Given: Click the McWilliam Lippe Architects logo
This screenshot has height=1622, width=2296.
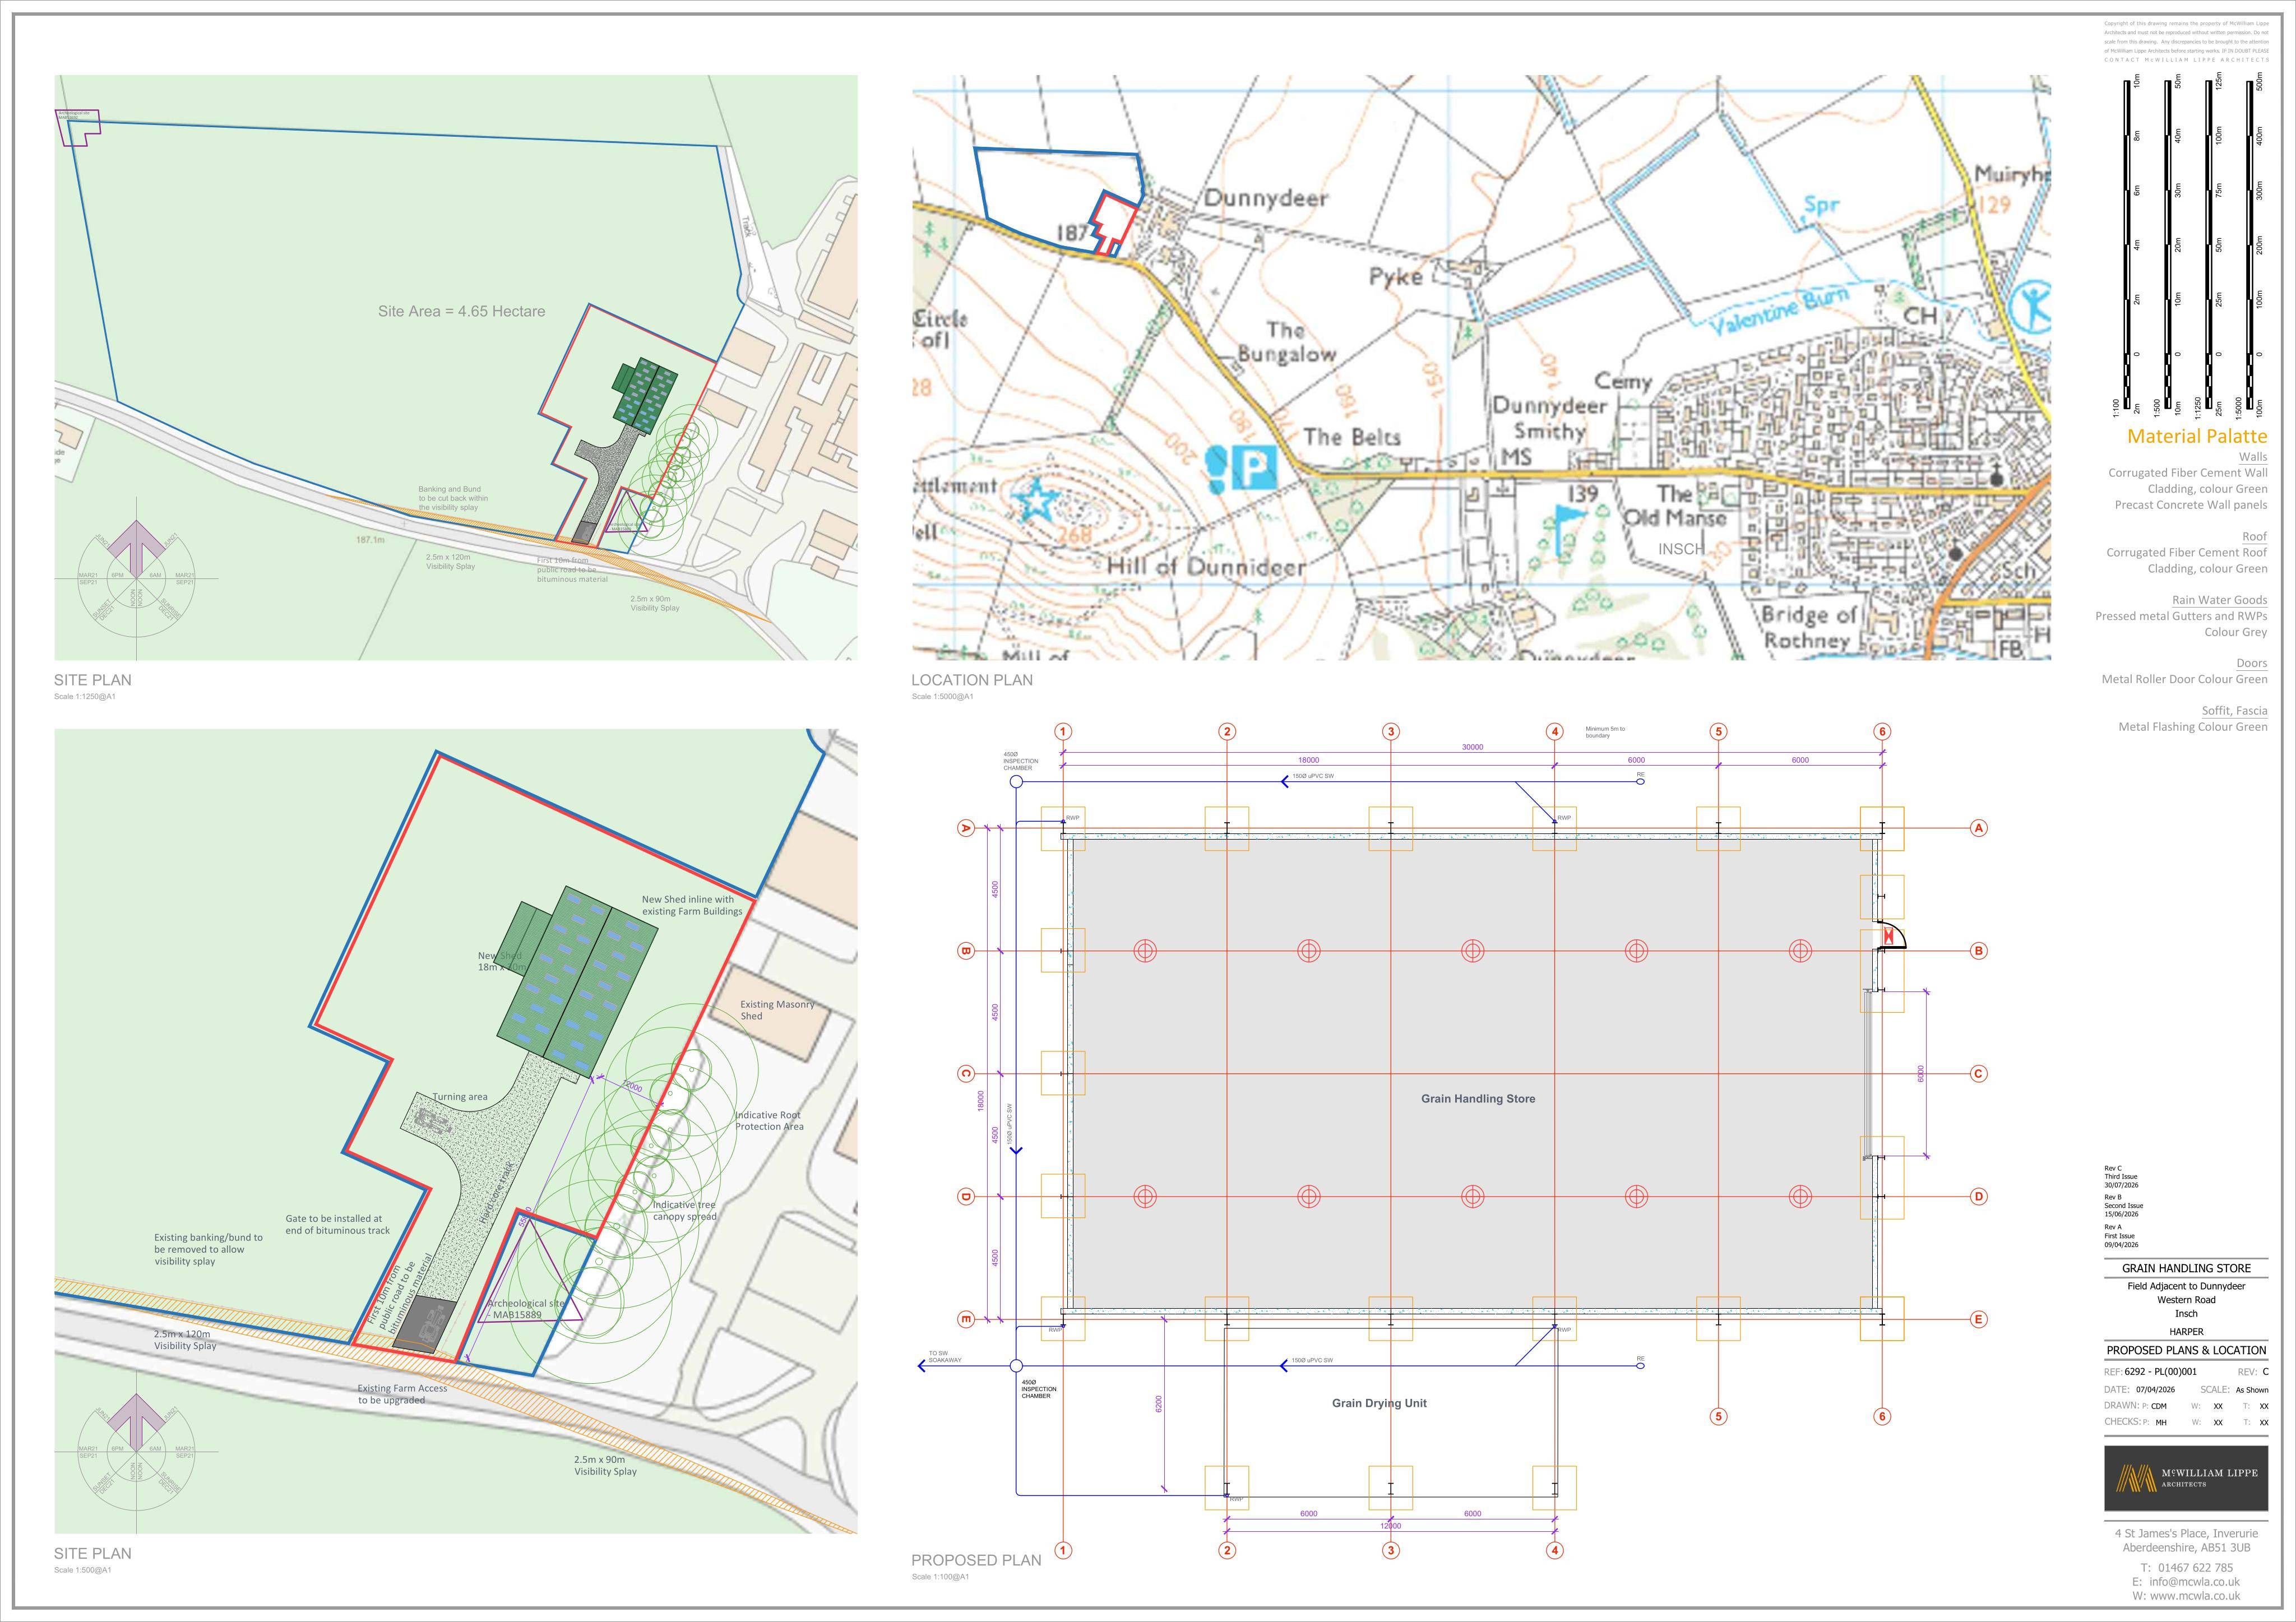Looking at the screenshot, I should pyautogui.click(x=2186, y=1478).
